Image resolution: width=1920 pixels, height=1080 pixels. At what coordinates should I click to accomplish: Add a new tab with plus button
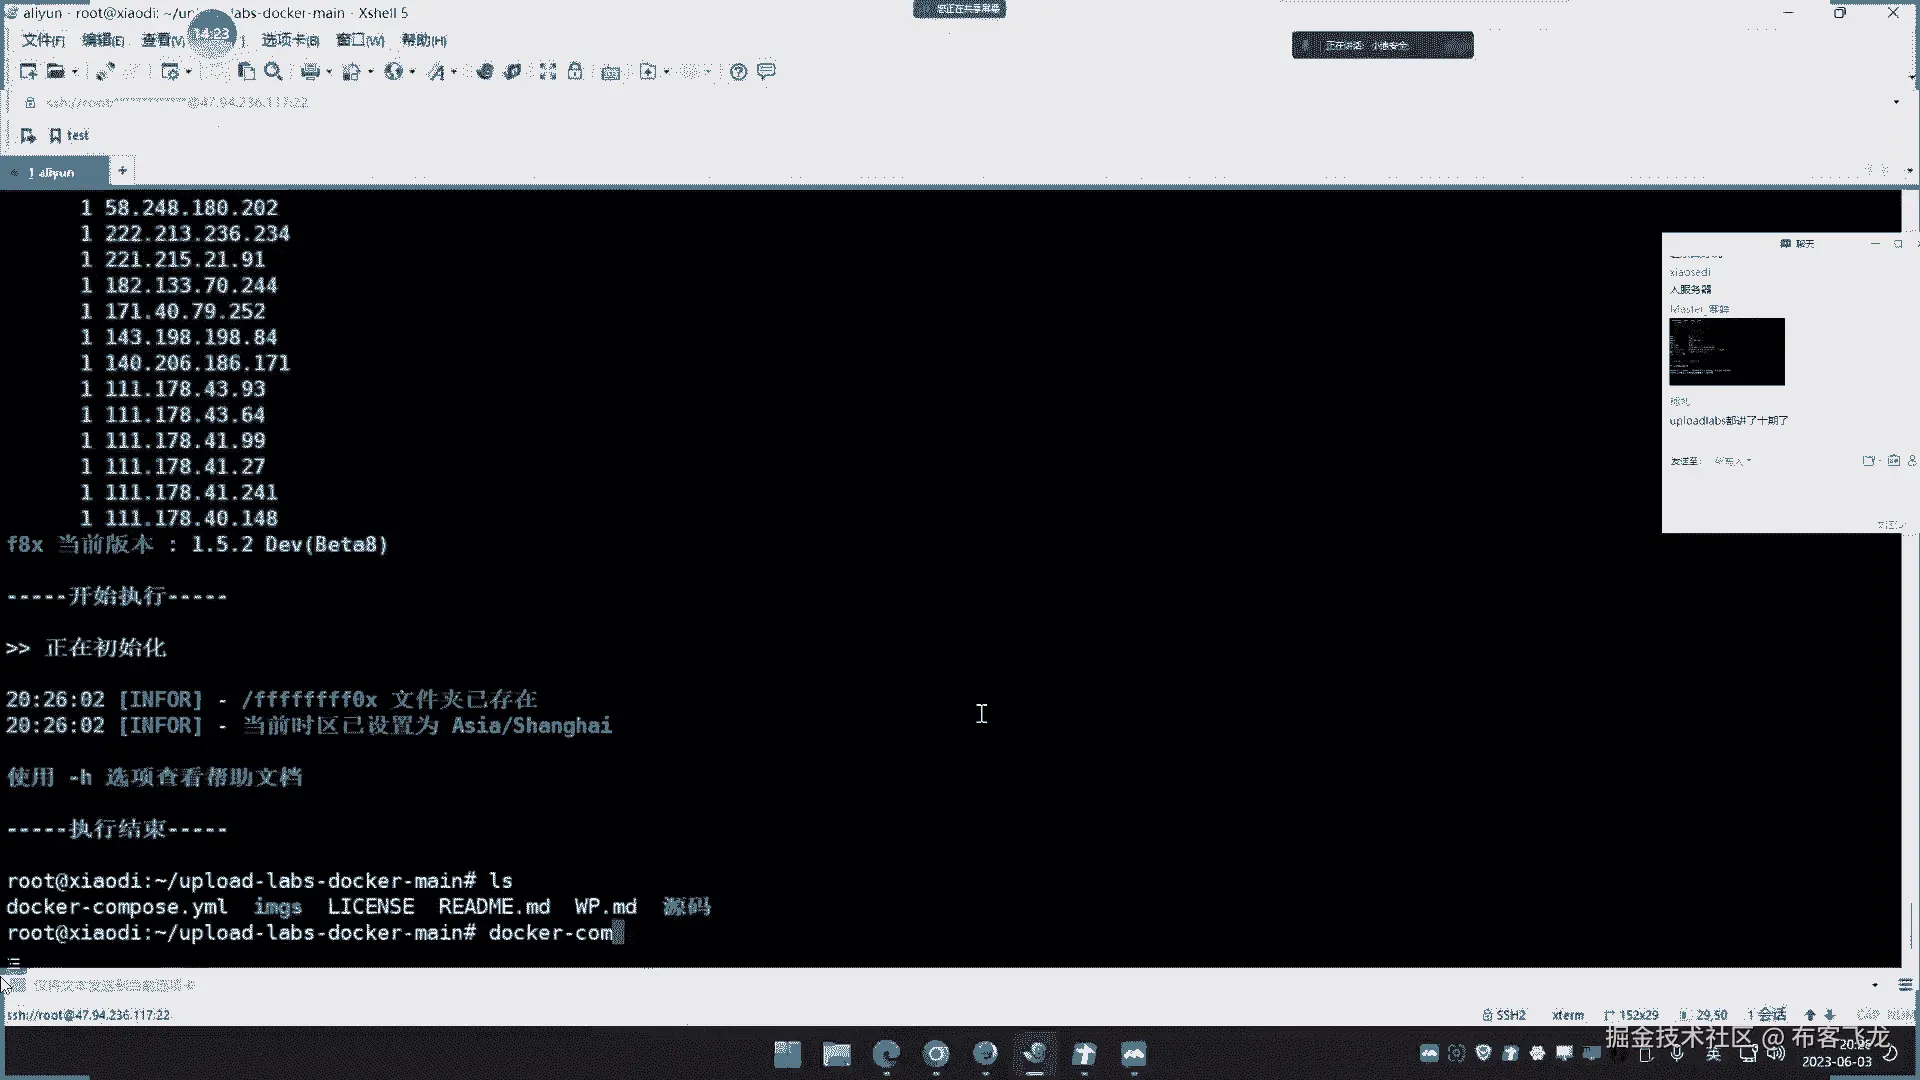[x=122, y=171]
